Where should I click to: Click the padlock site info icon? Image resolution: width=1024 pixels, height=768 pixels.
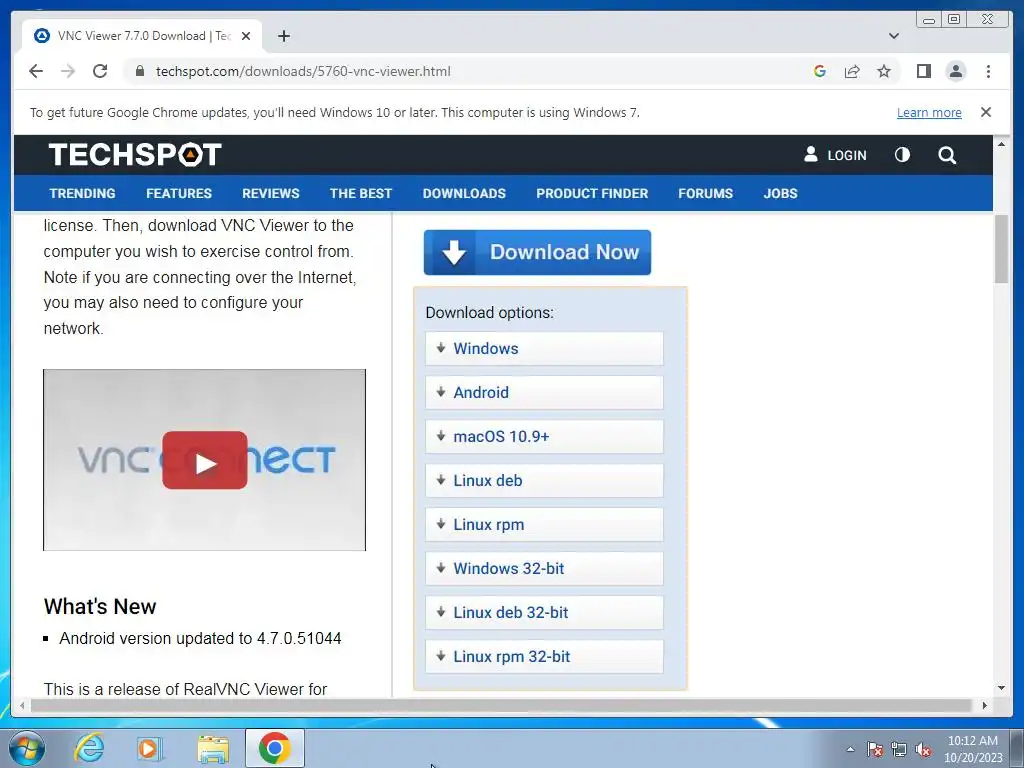(139, 71)
